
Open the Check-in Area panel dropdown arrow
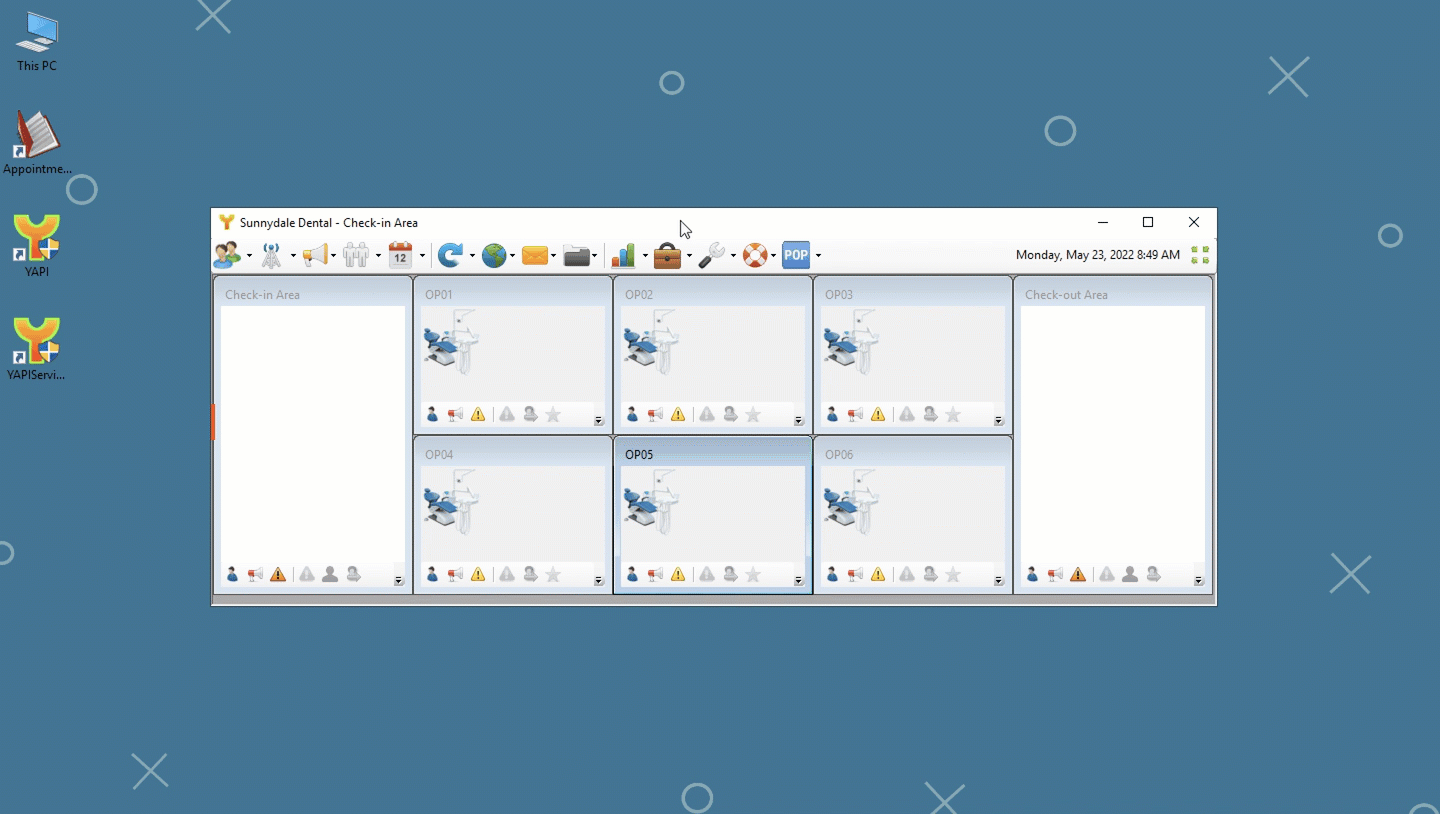(x=399, y=581)
